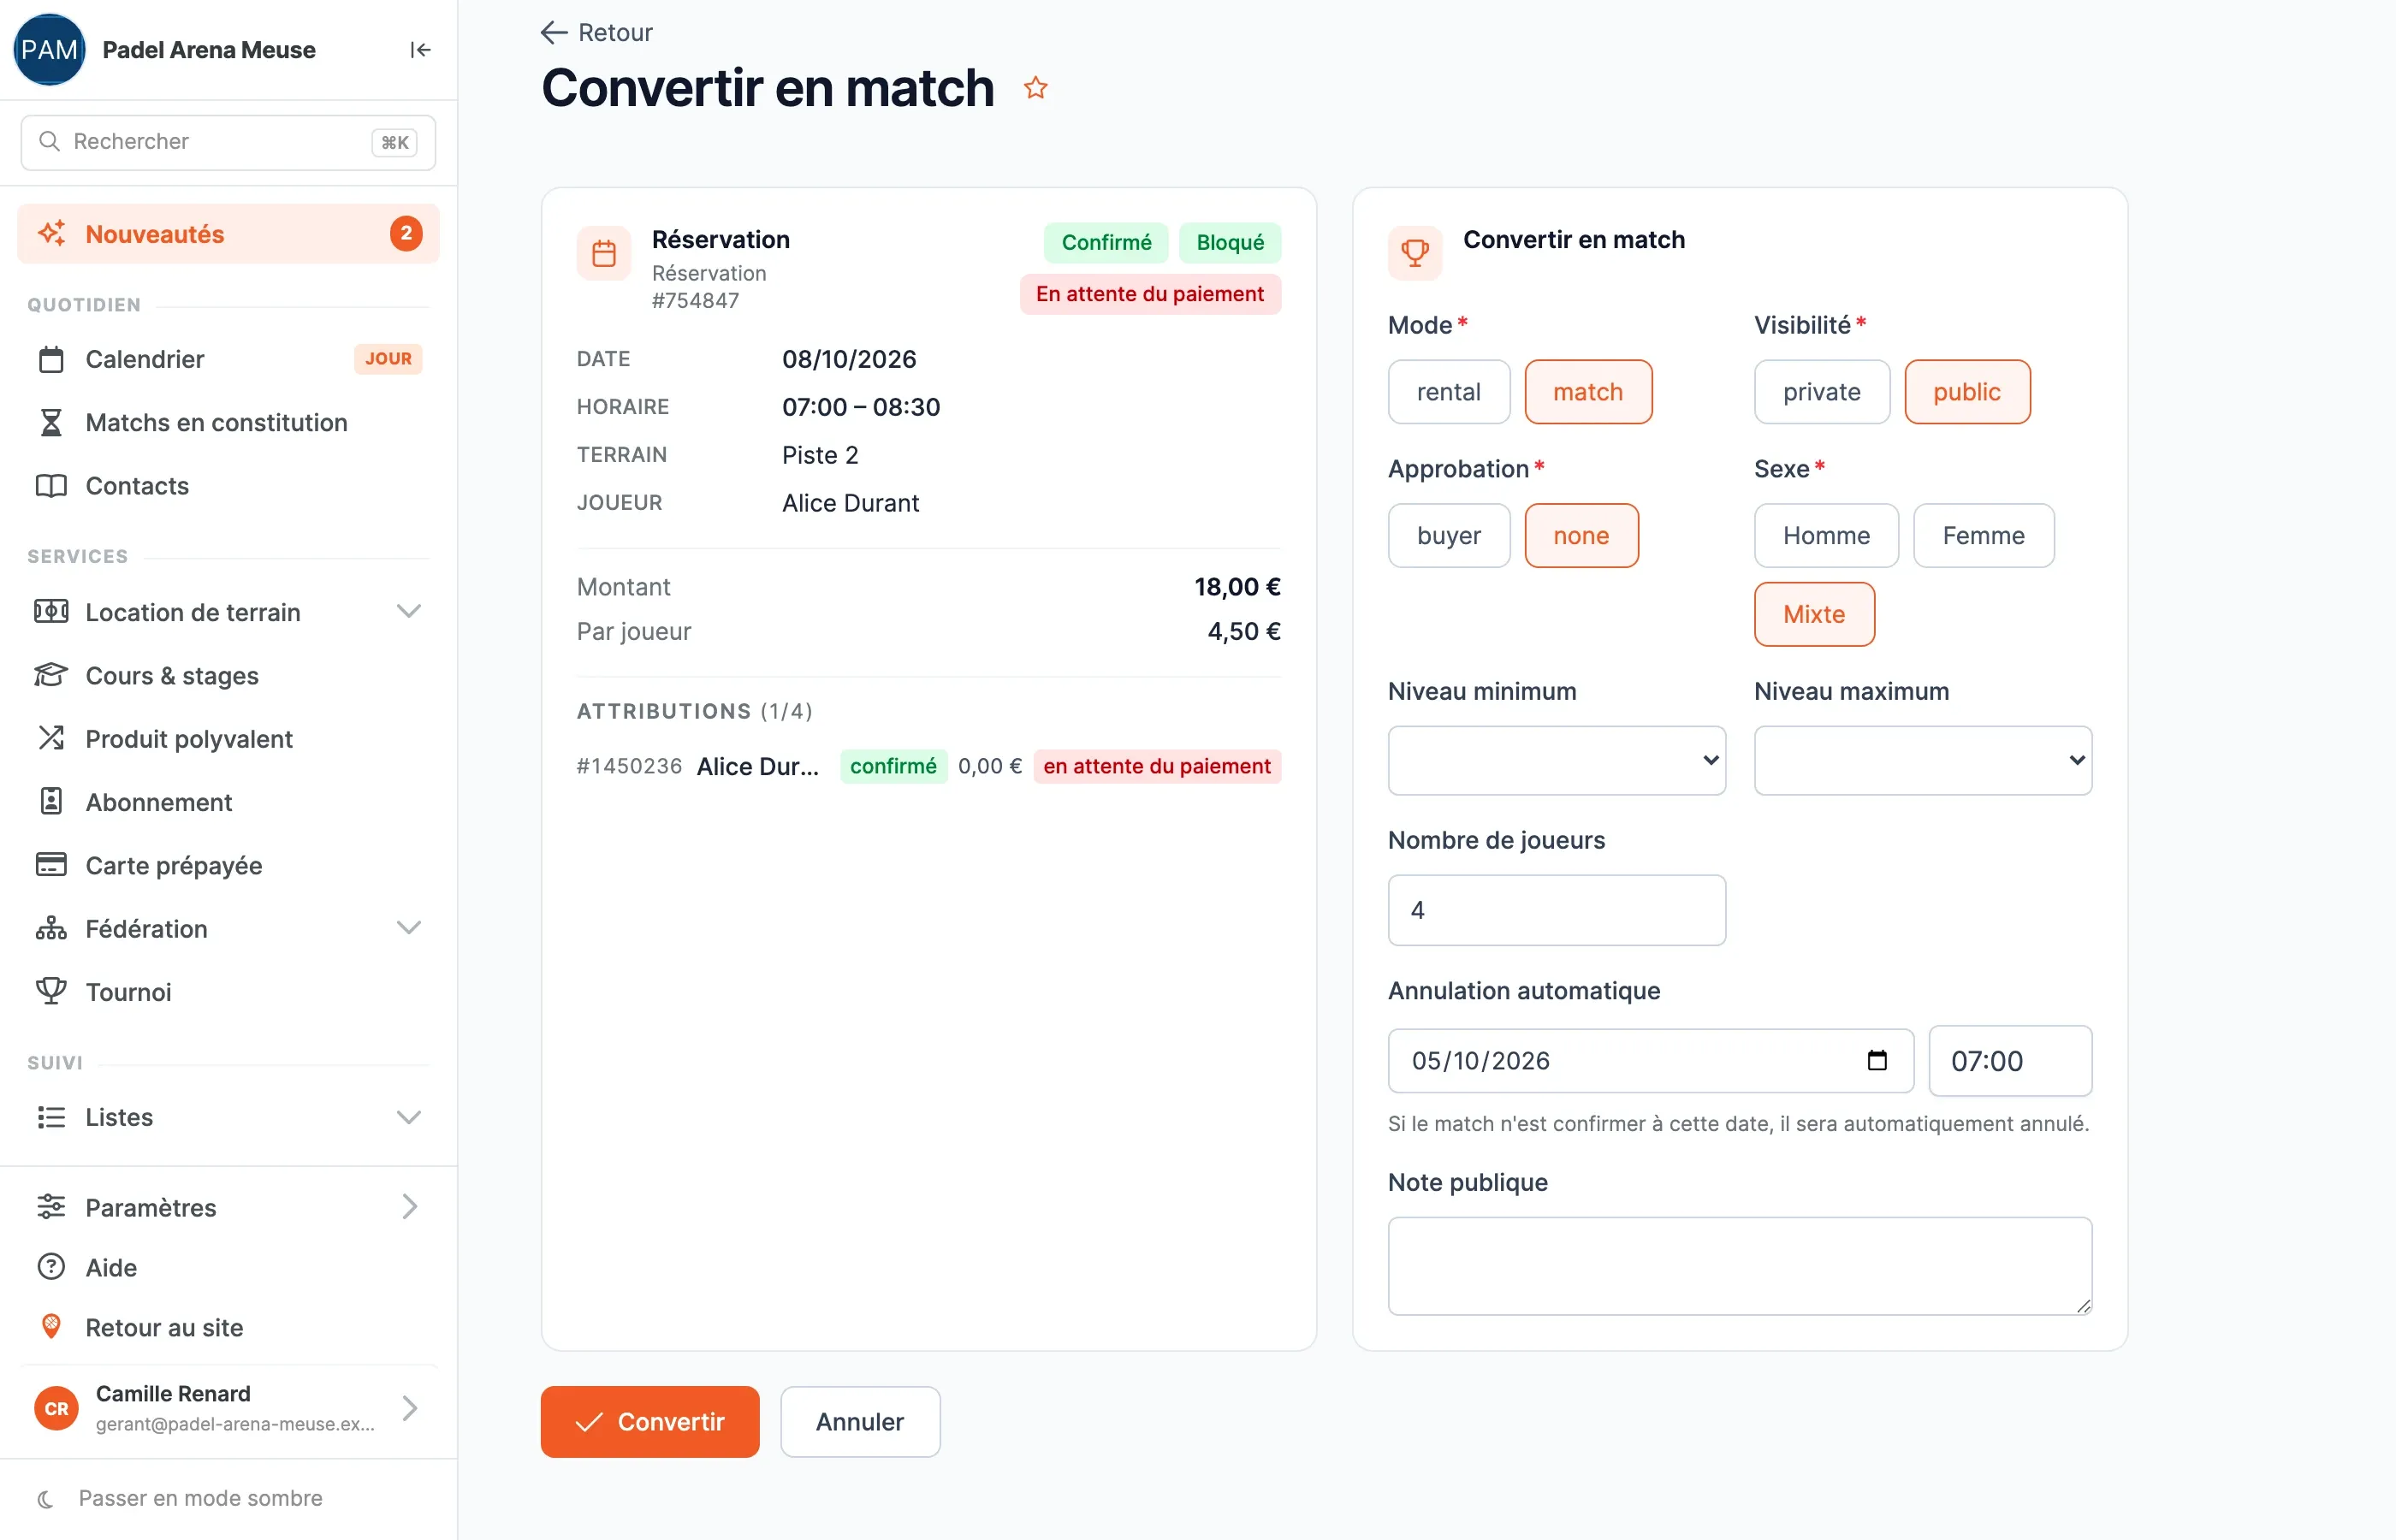Click the location pin icon for Retour au site
This screenshot has width=2396, height=1540.
point(51,1327)
